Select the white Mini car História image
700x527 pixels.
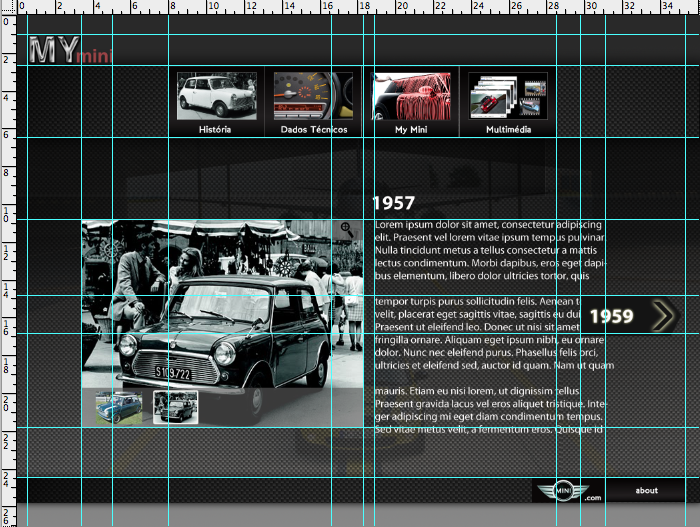pyautogui.click(x=216, y=96)
